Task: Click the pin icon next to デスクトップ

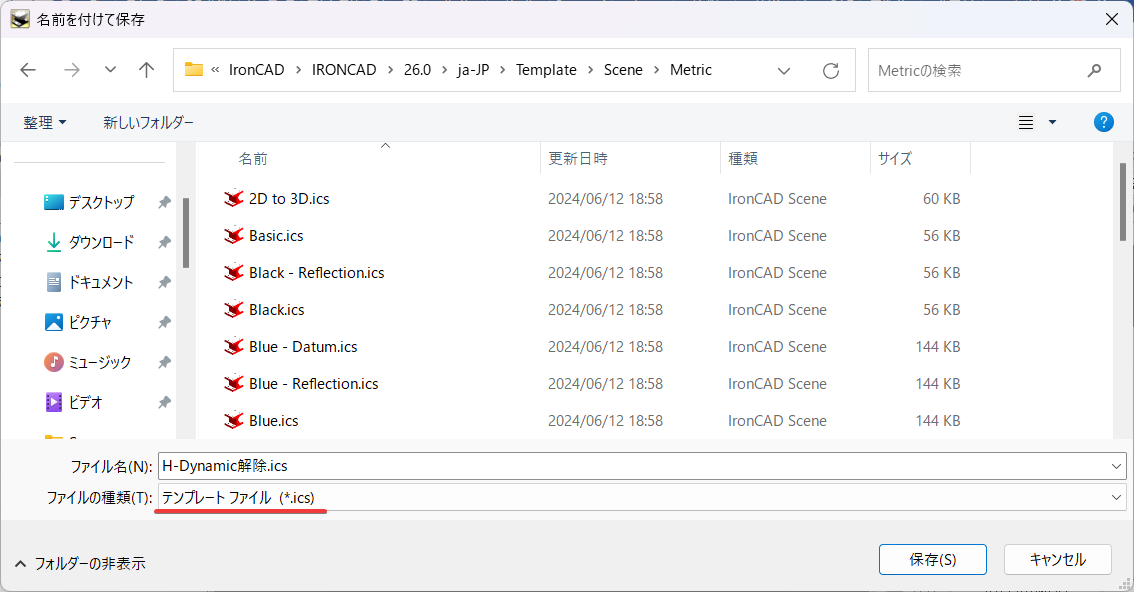Action: [x=164, y=202]
